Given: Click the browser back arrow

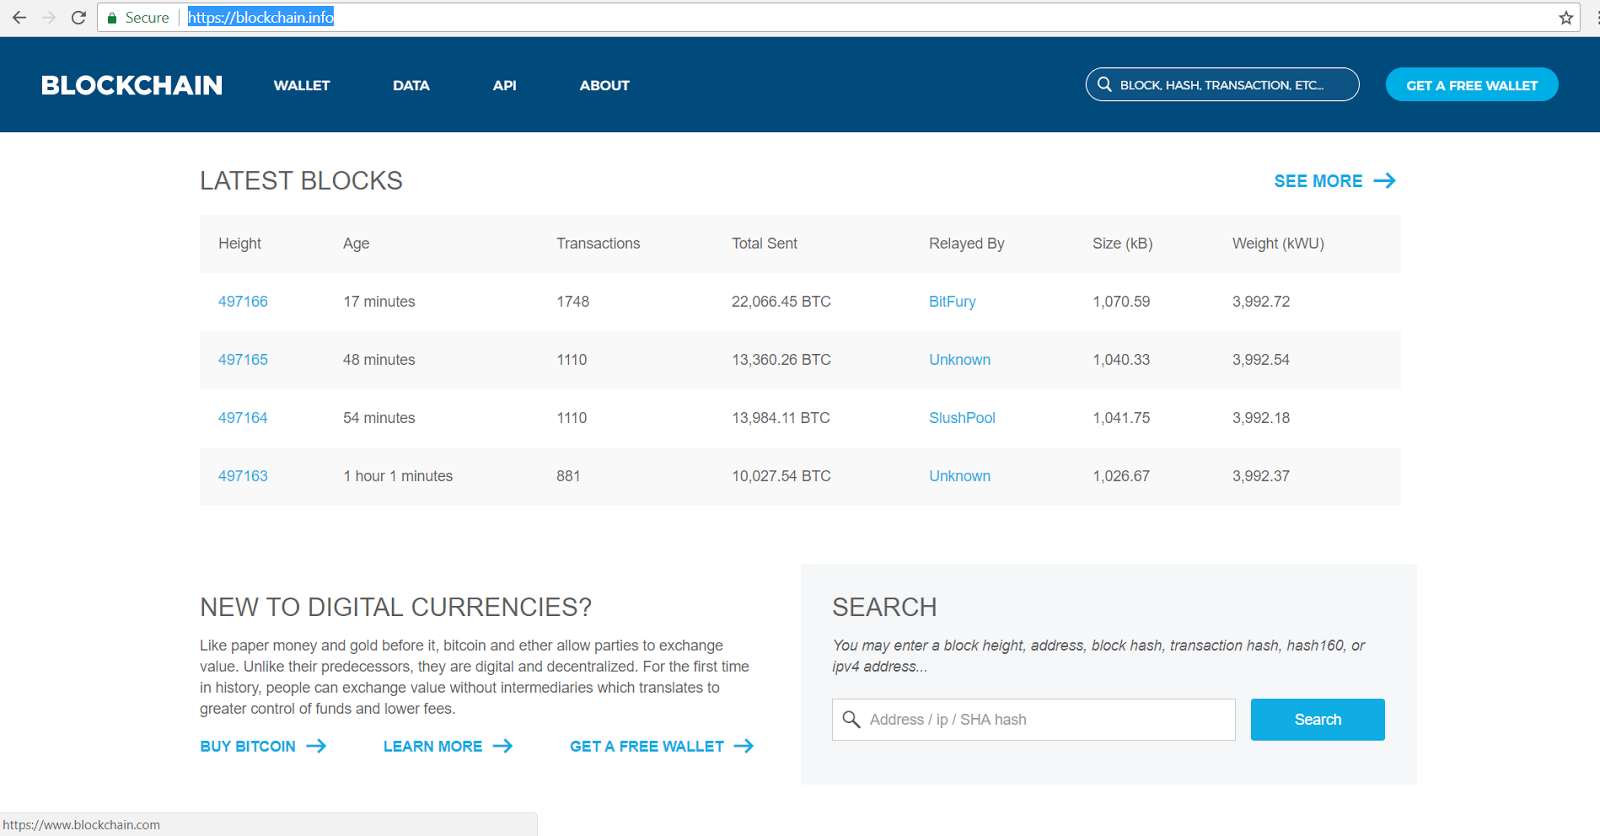Looking at the screenshot, I should click(19, 18).
